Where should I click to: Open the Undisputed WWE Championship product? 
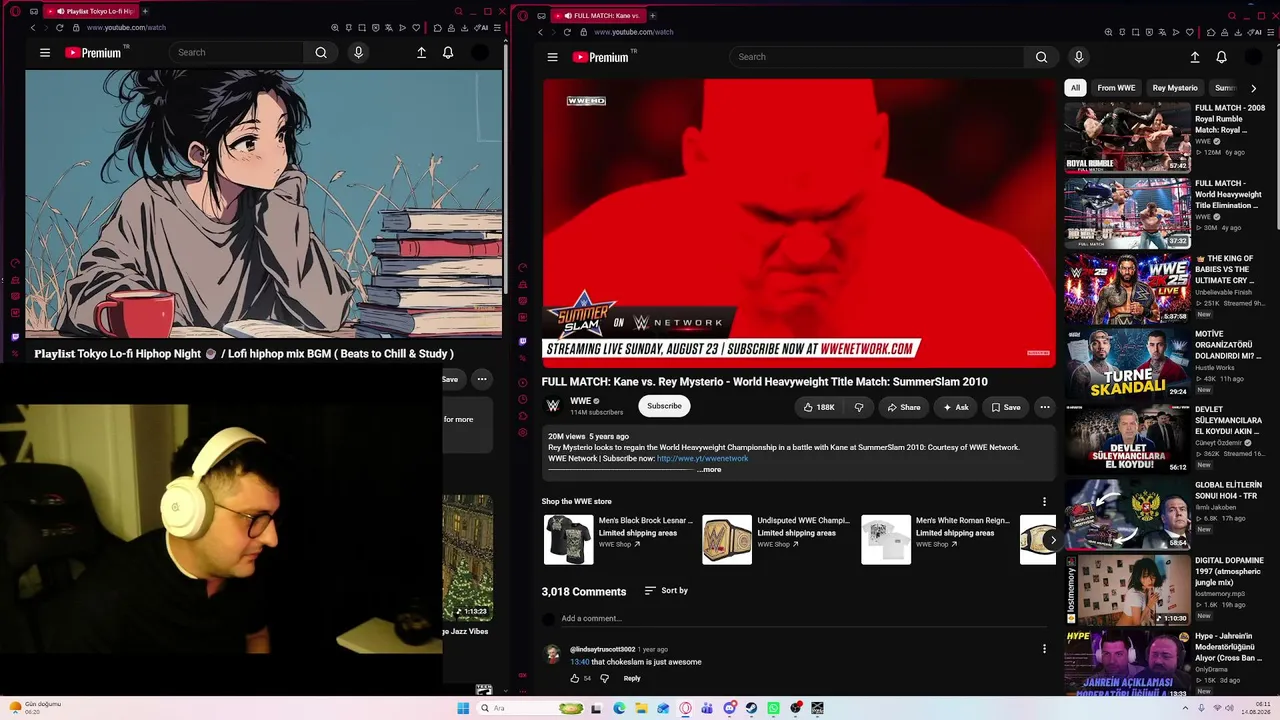point(777,540)
